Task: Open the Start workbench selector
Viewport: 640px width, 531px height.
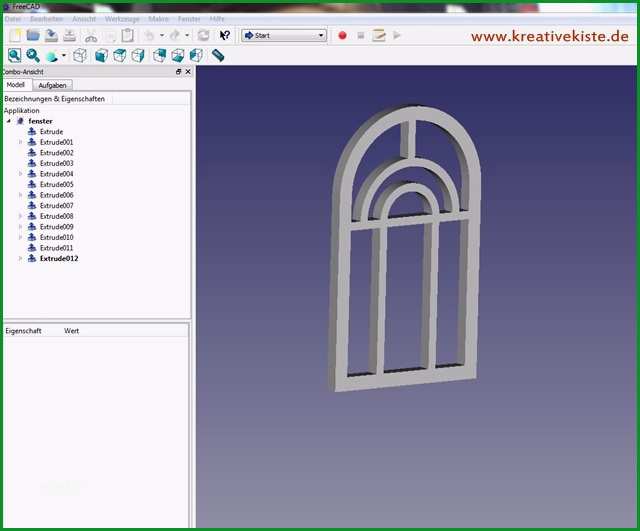Action: (284, 36)
